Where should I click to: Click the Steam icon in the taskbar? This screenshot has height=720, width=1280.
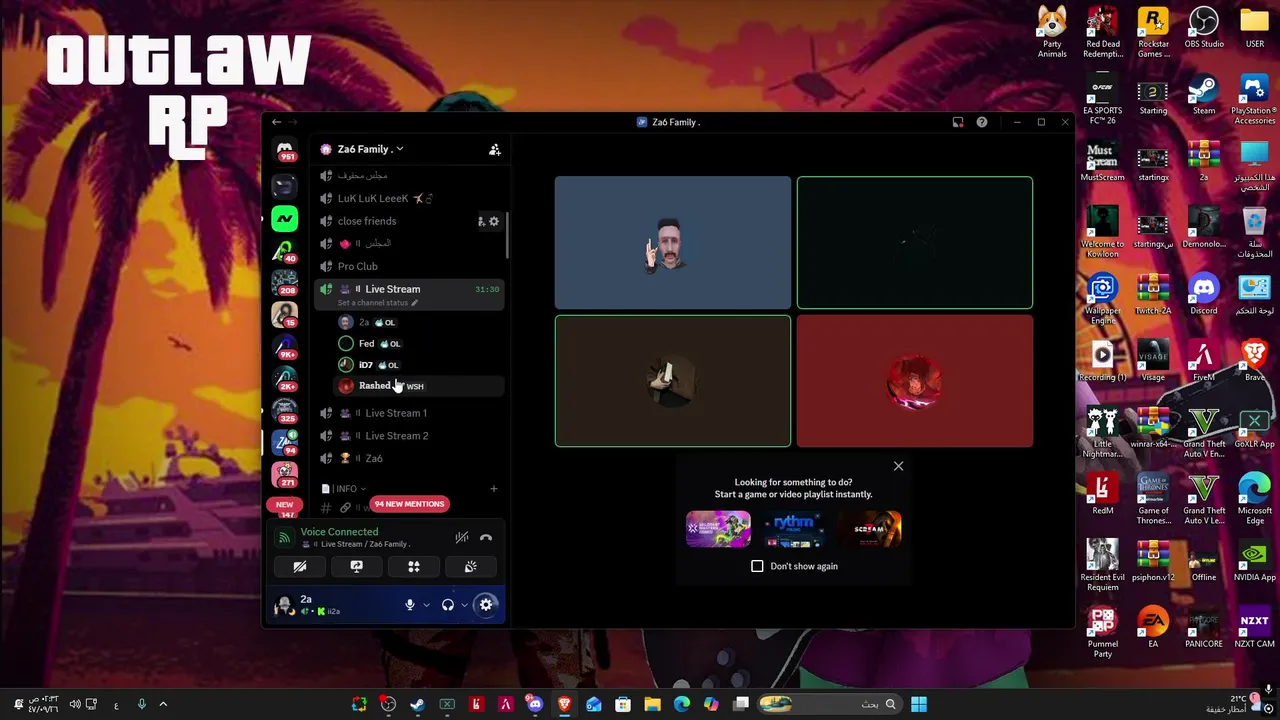pyautogui.click(x=417, y=704)
